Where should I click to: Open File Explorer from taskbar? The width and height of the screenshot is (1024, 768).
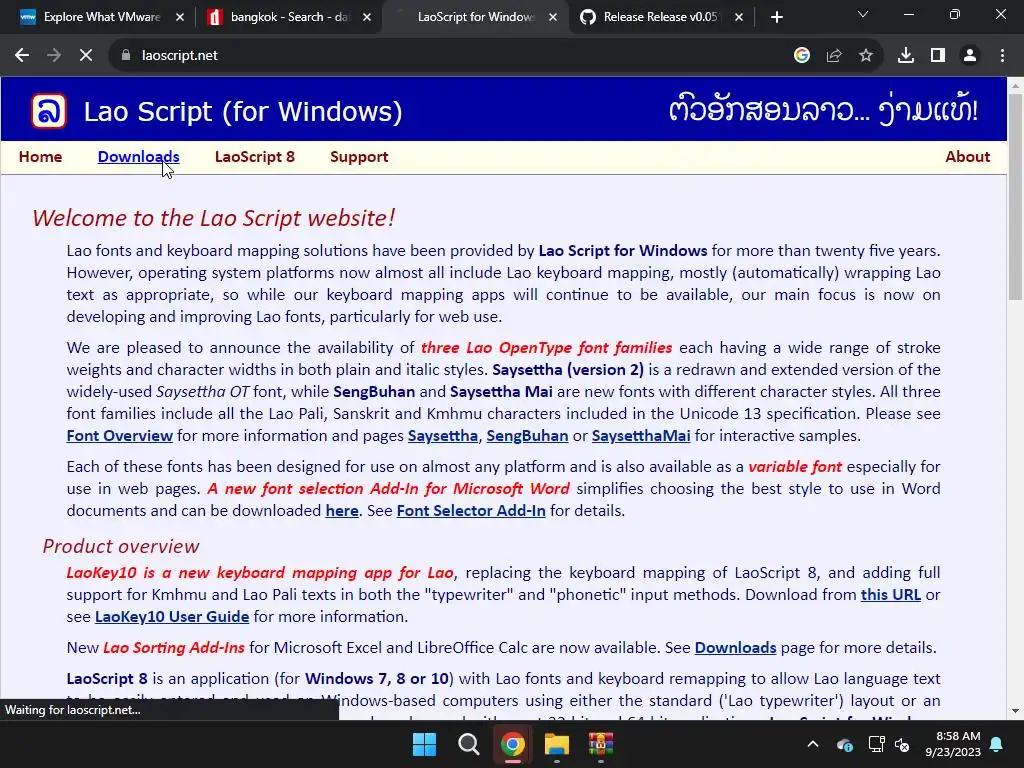pyautogui.click(x=557, y=744)
